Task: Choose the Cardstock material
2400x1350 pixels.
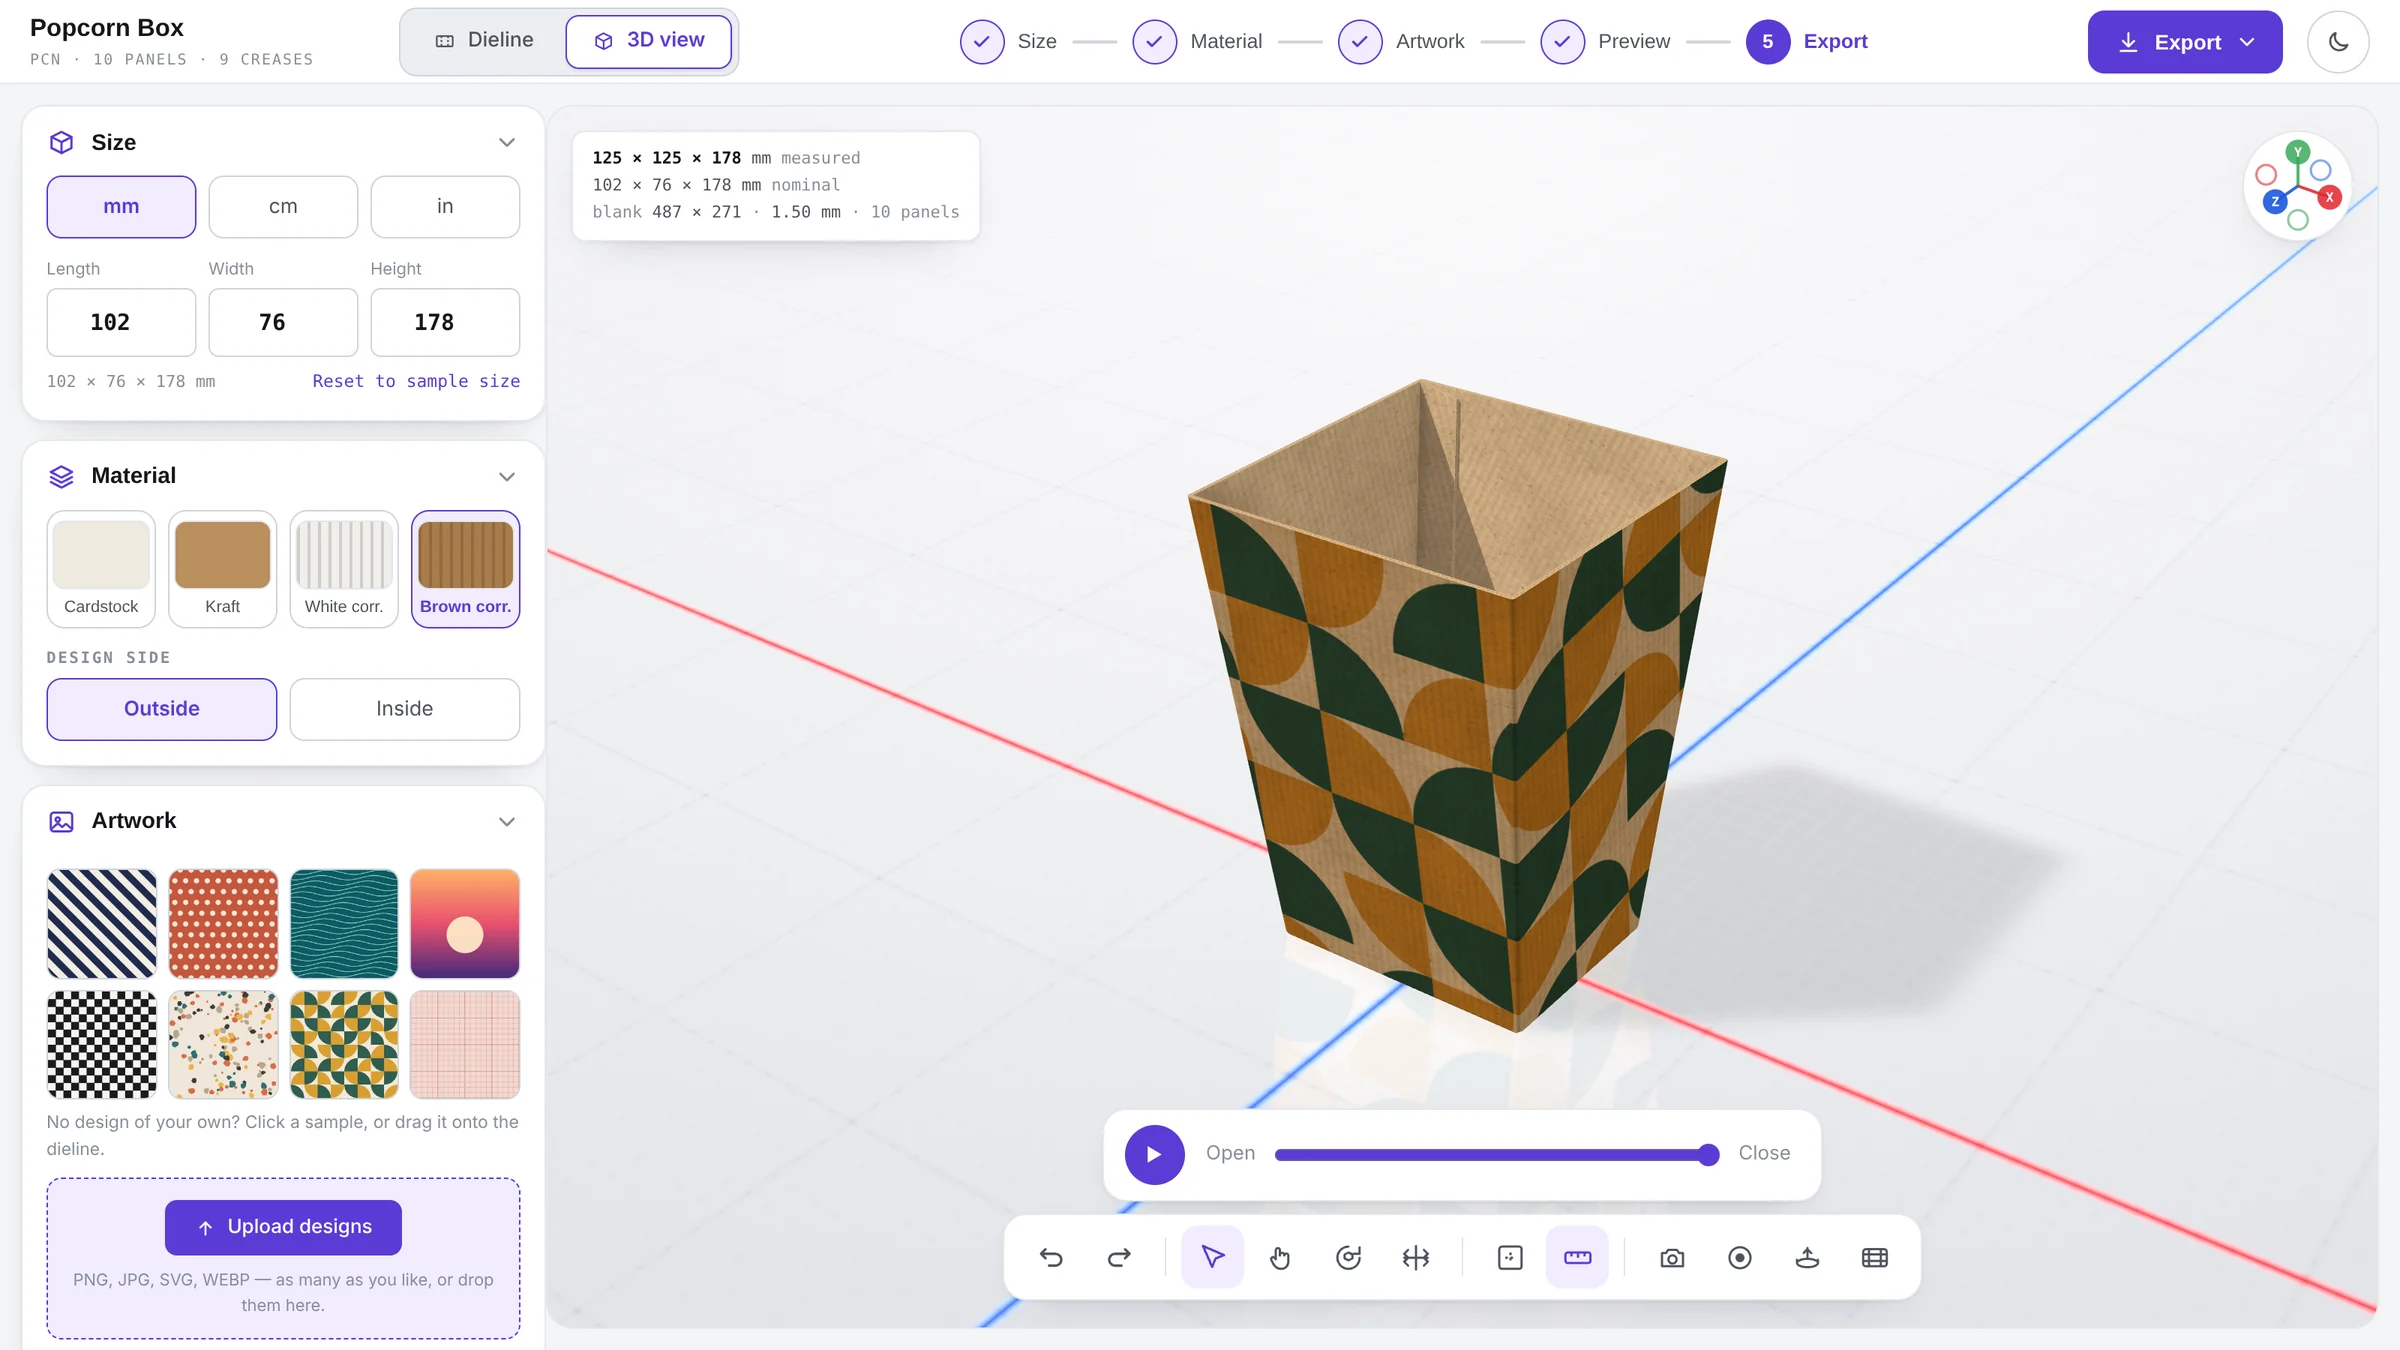Action: [x=101, y=569]
